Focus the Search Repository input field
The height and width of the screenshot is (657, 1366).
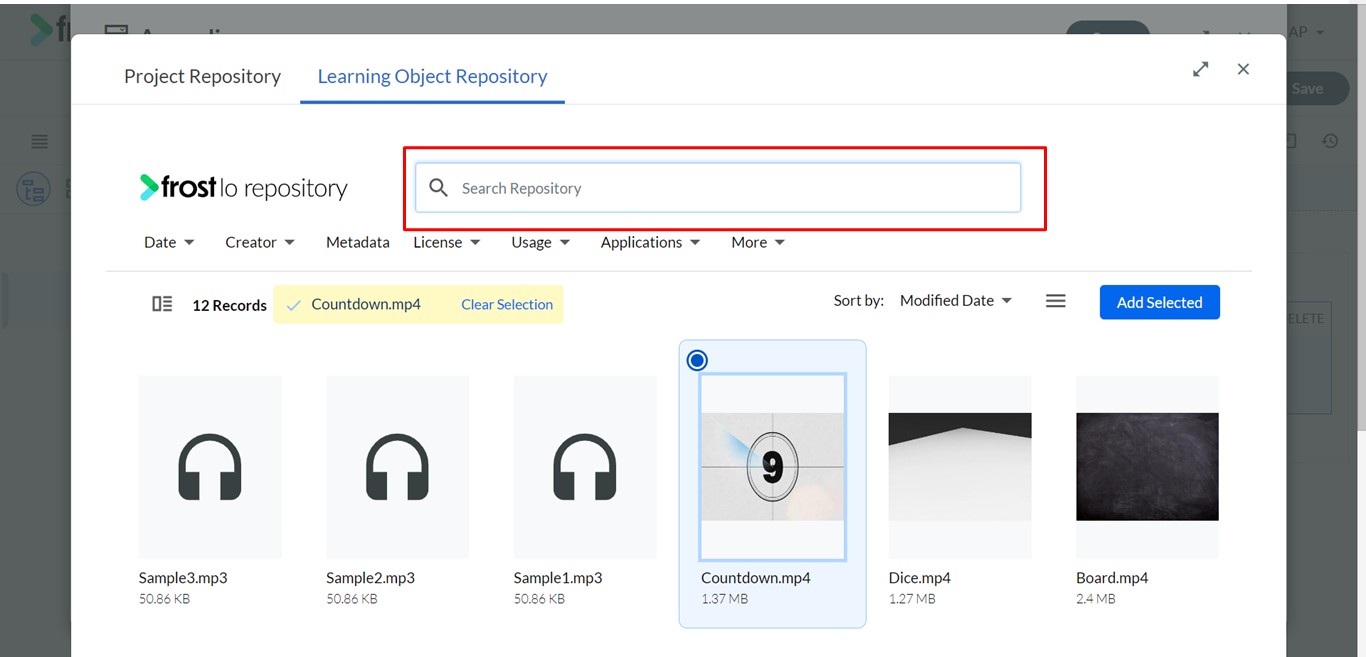[x=718, y=188]
